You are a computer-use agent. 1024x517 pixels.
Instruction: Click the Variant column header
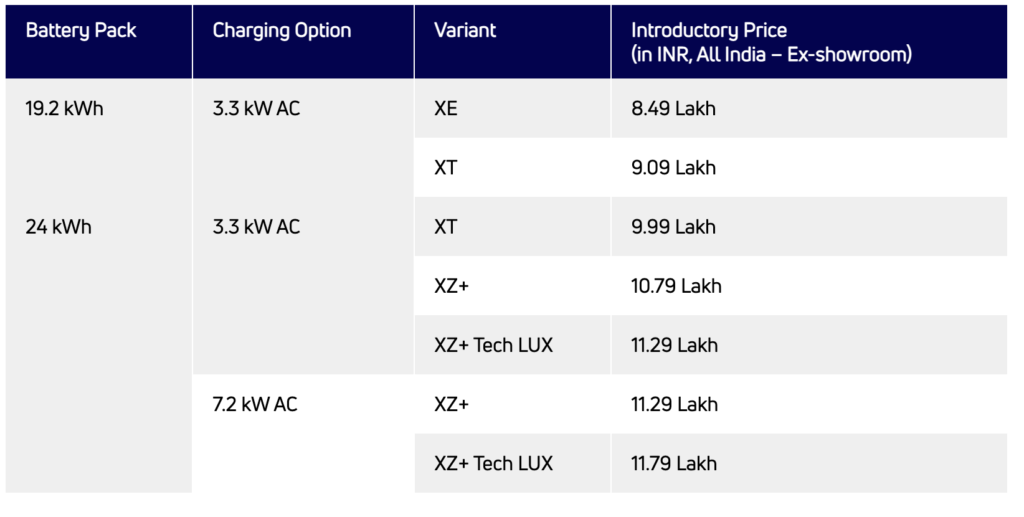coord(465,31)
